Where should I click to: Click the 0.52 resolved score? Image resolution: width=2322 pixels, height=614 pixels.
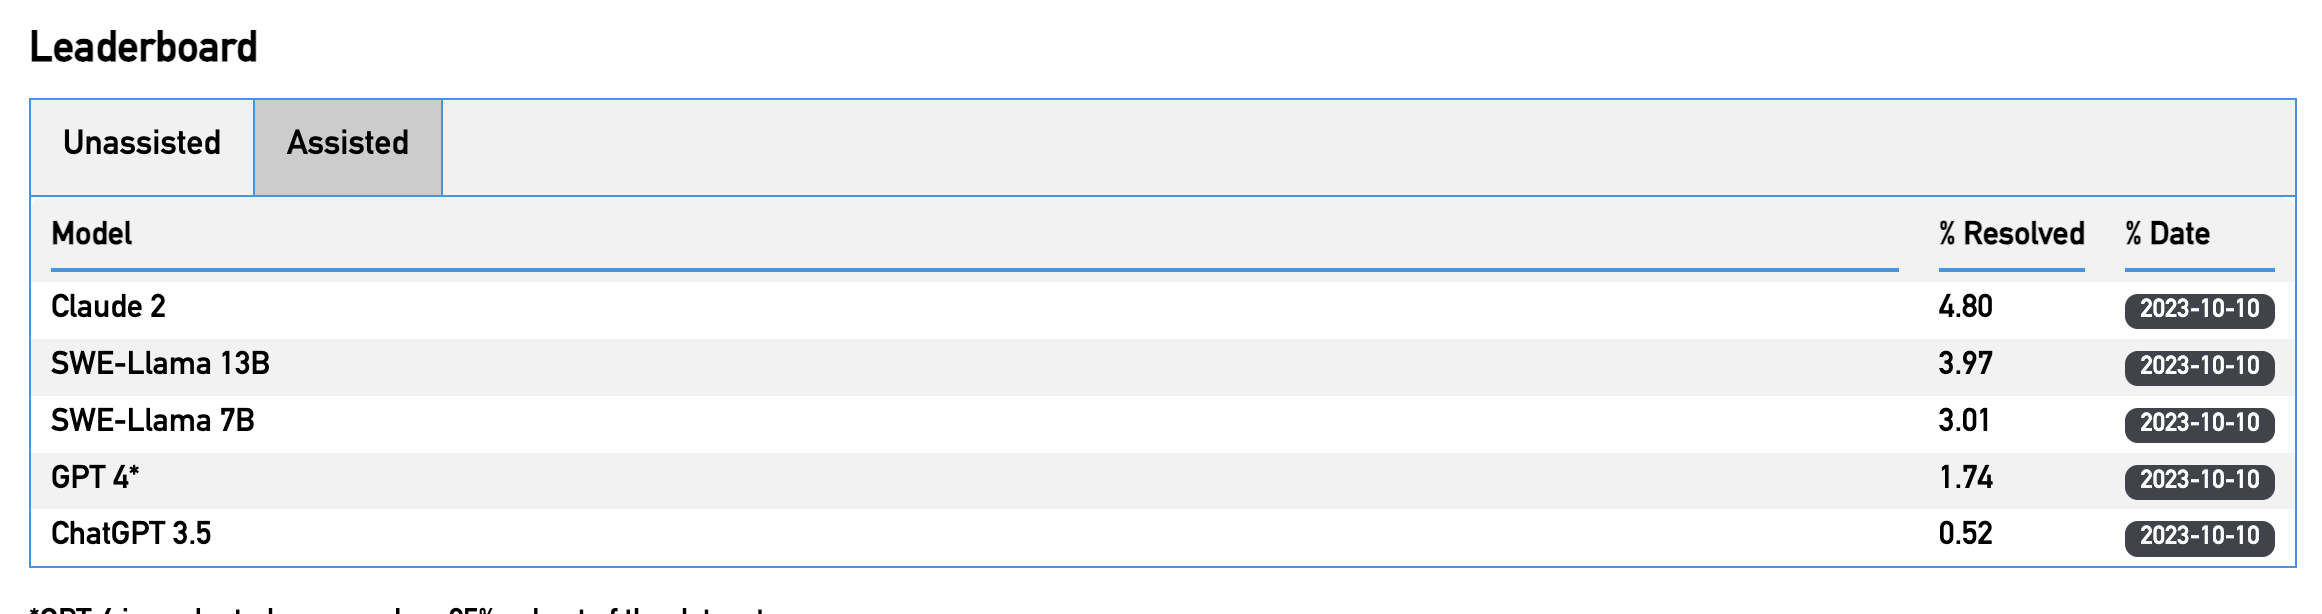pyautogui.click(x=1965, y=534)
